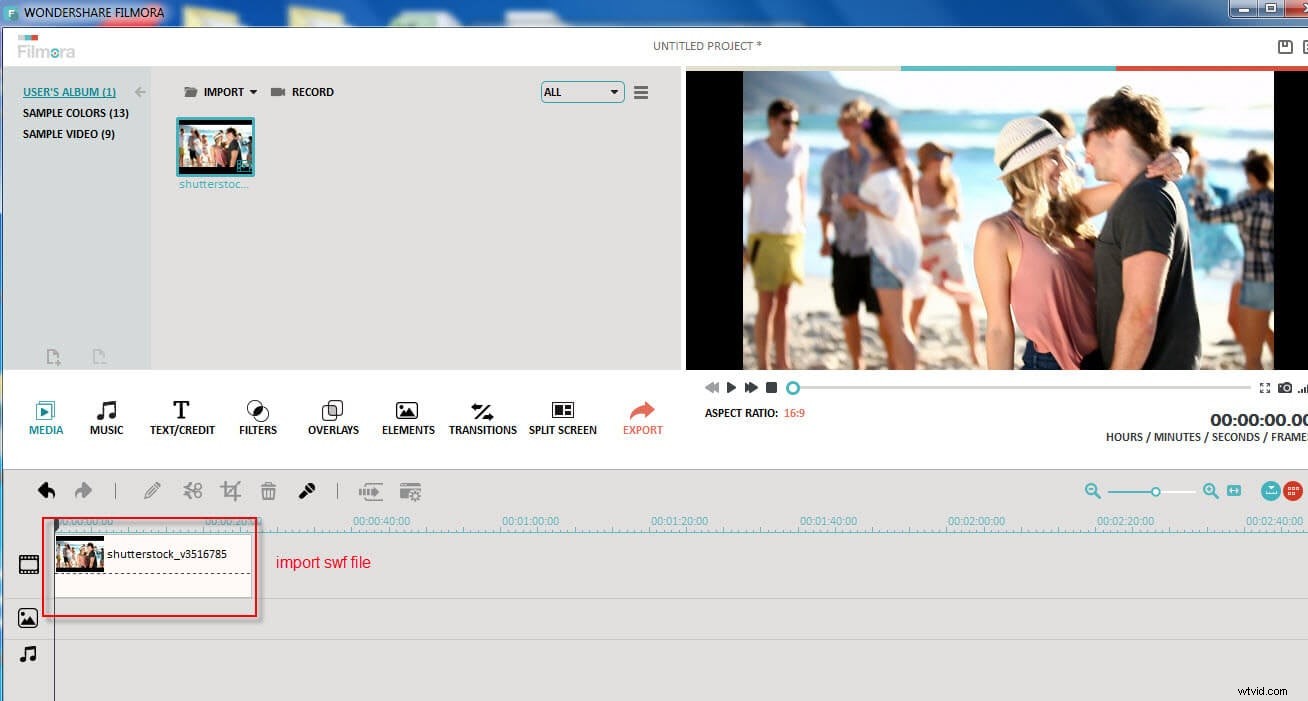Image resolution: width=1308 pixels, height=701 pixels.
Task: Select the crop tool
Action: [231, 490]
